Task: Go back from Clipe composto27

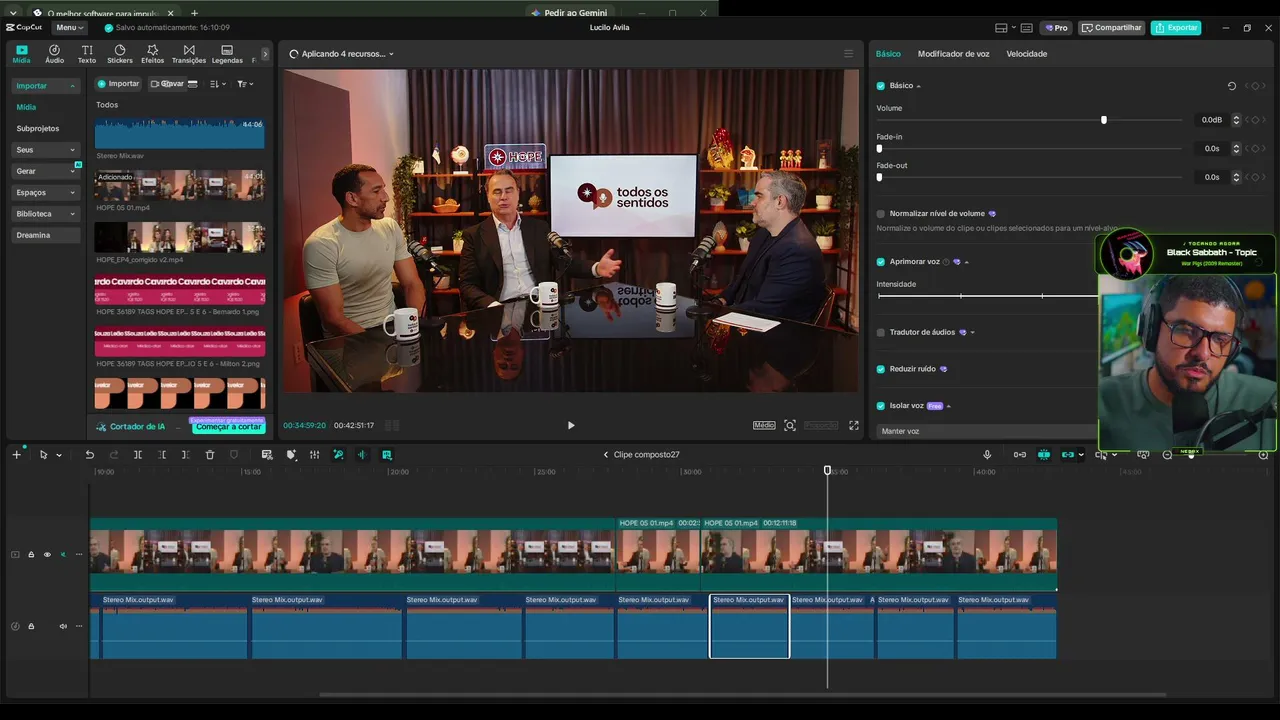Action: (x=605, y=455)
